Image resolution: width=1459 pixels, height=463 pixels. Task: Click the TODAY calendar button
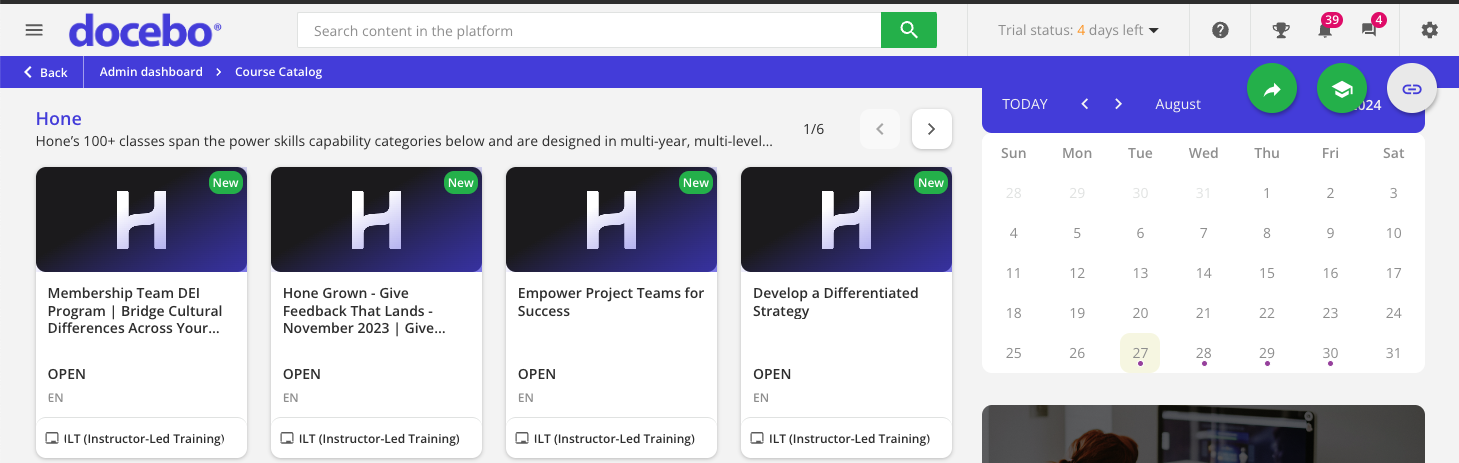[1025, 104]
